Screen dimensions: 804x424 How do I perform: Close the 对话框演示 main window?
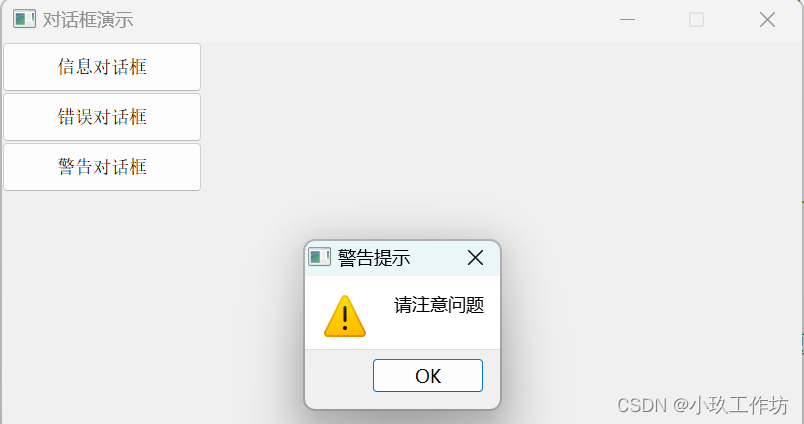[x=767, y=19]
